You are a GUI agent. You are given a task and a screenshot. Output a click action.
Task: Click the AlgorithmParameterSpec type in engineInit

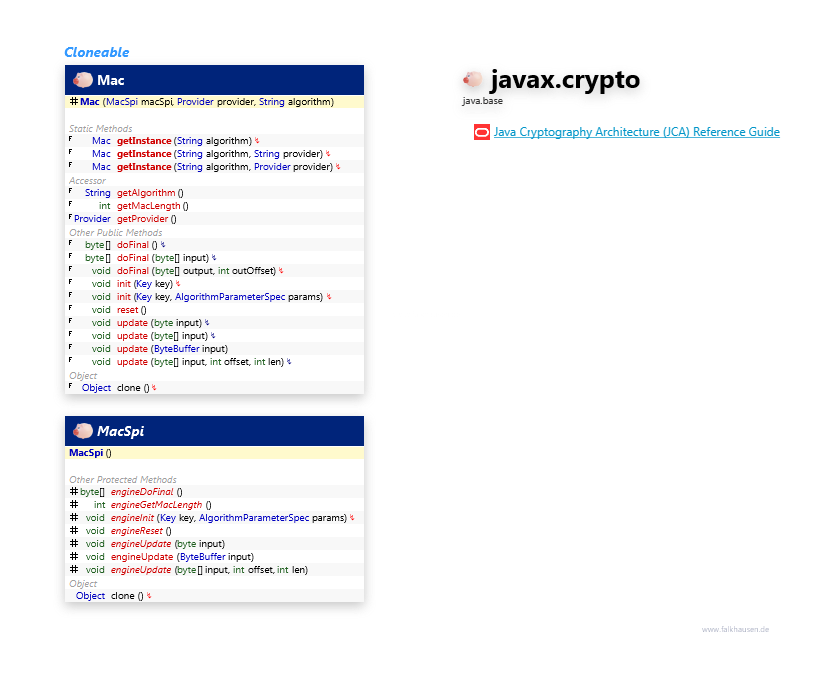tap(254, 518)
